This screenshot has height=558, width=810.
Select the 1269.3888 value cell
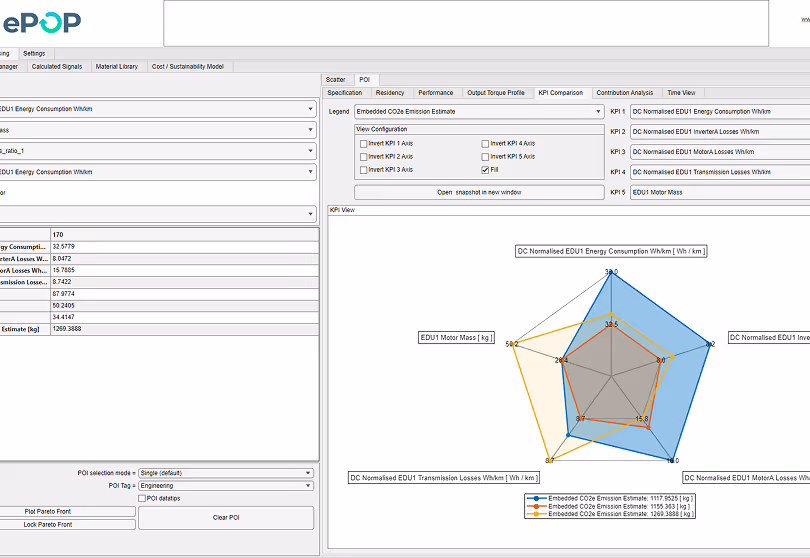click(x=184, y=329)
